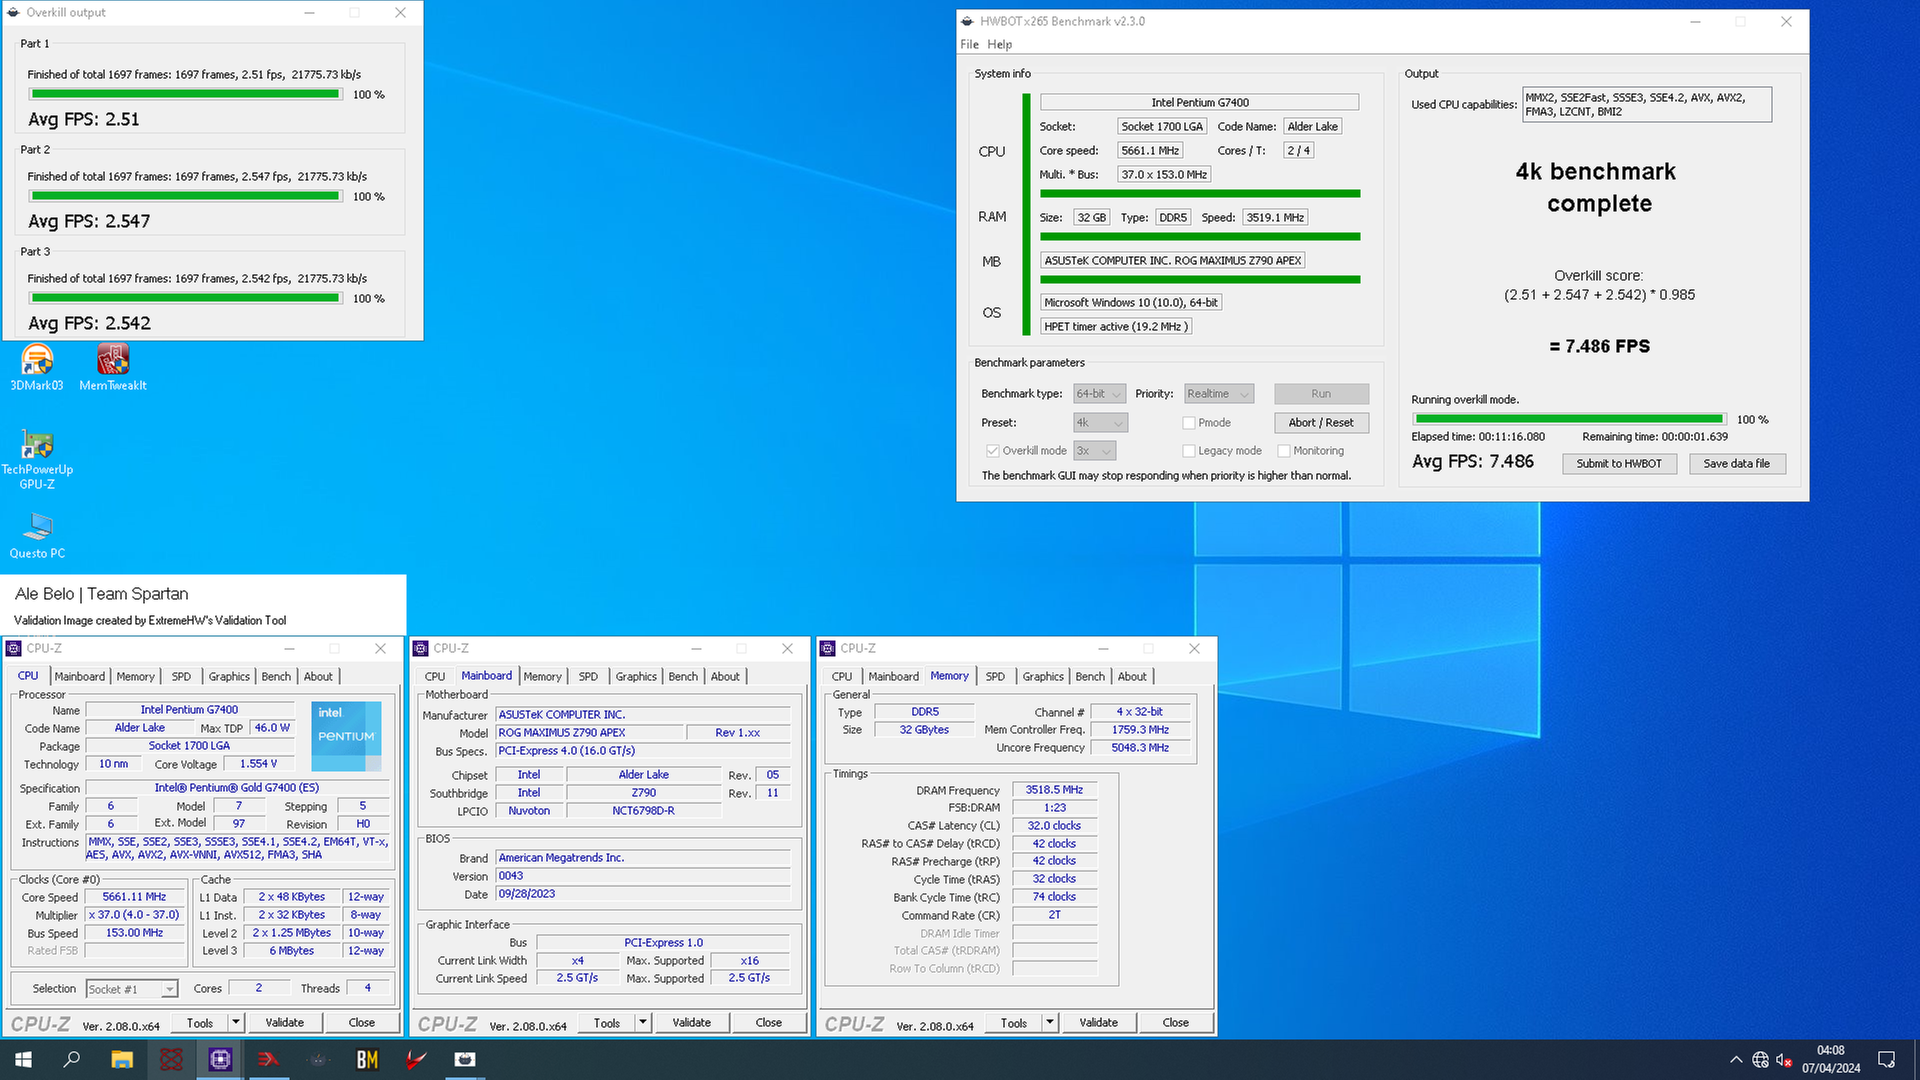
Task: Open the Help menu in HWBOT x265
Action: pyautogui.click(x=999, y=44)
